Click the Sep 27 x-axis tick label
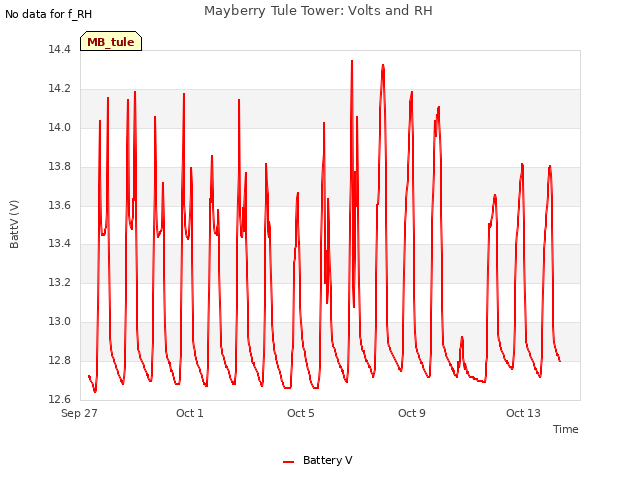Screen dimensions: 640x480 (79, 413)
